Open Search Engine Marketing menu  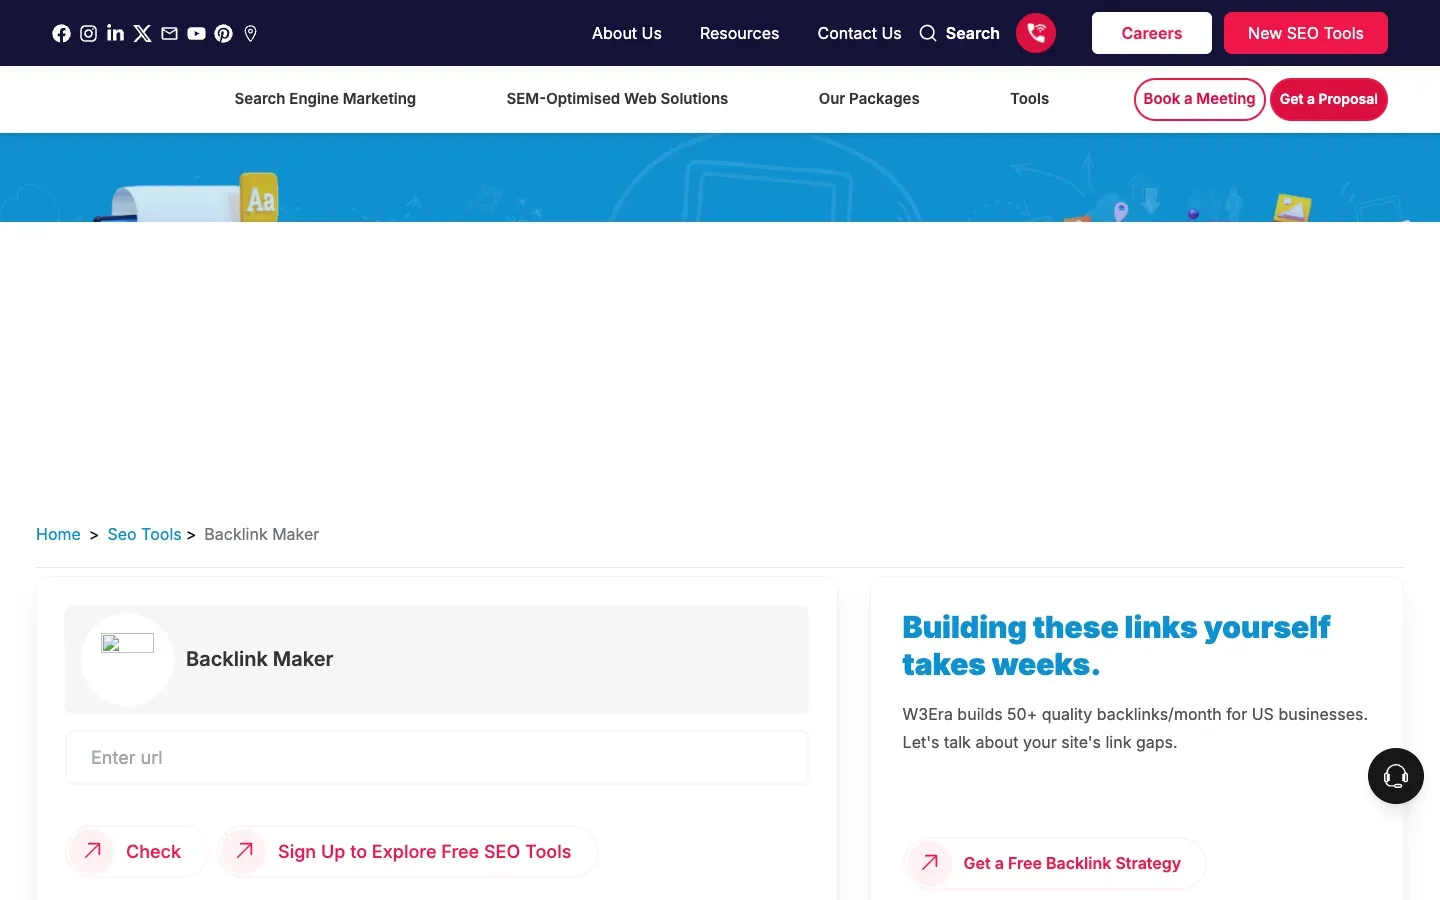click(325, 99)
